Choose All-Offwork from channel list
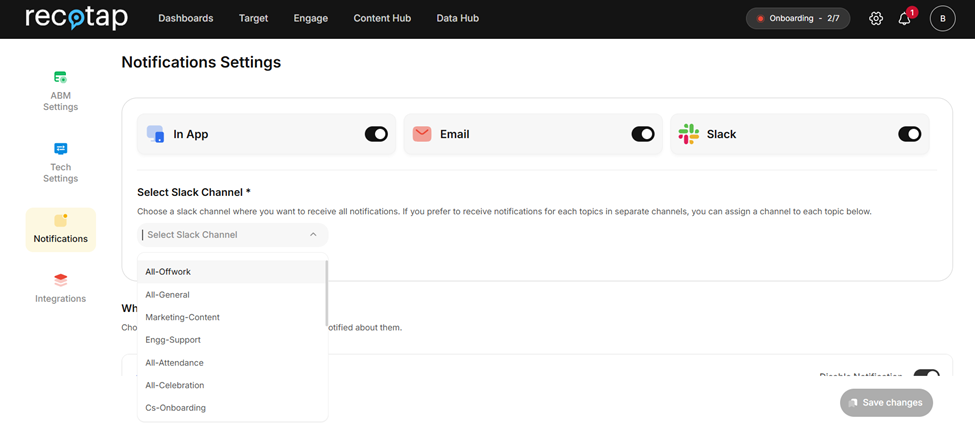 pos(168,272)
